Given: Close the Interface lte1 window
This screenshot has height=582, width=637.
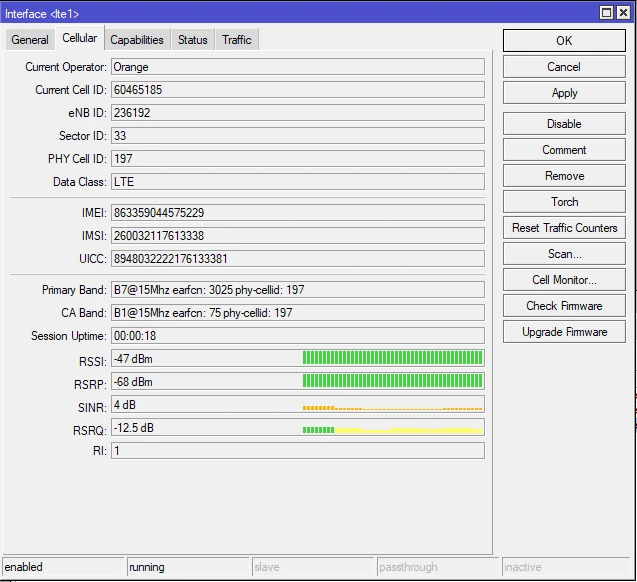Looking at the screenshot, I should pyautogui.click(x=623, y=13).
